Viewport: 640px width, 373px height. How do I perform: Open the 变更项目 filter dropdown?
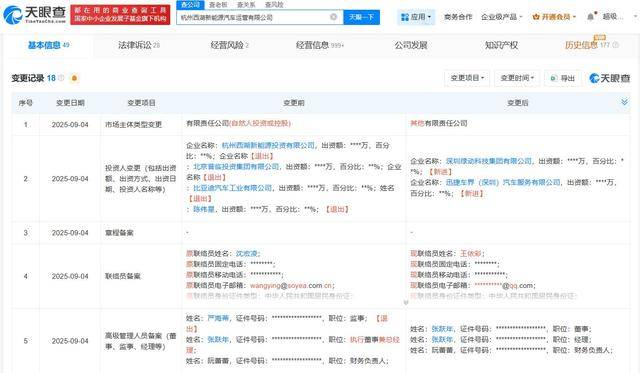click(467, 78)
